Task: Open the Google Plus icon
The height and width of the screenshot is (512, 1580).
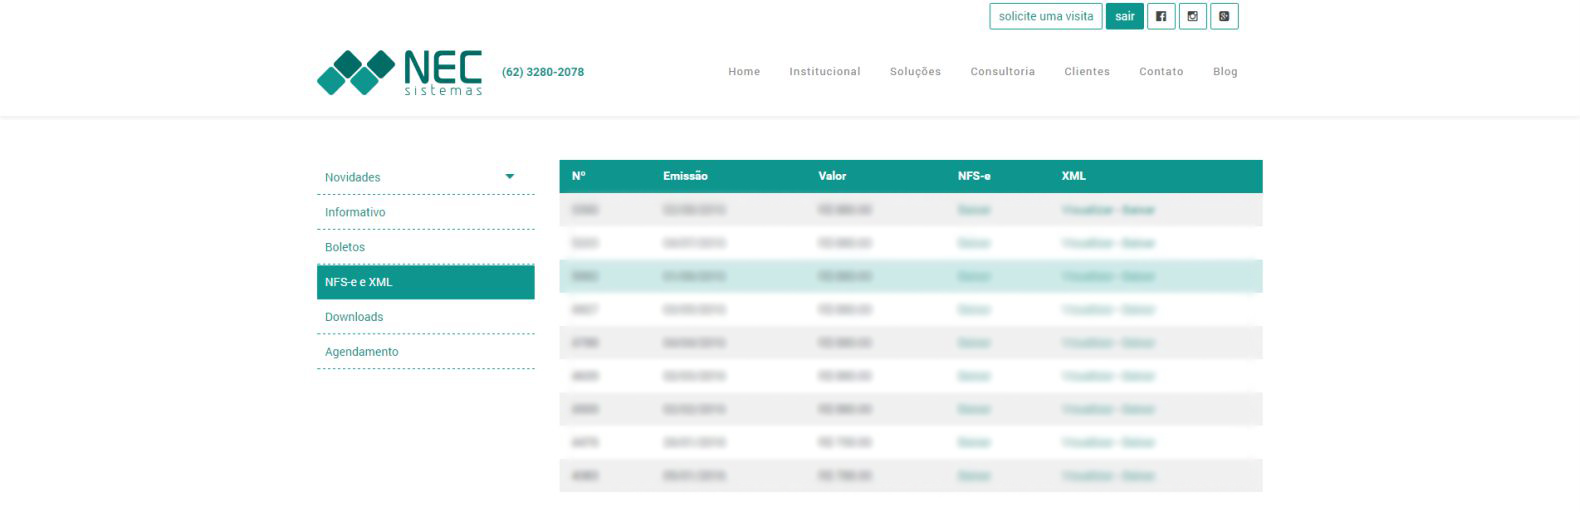Action: pyautogui.click(x=1224, y=17)
